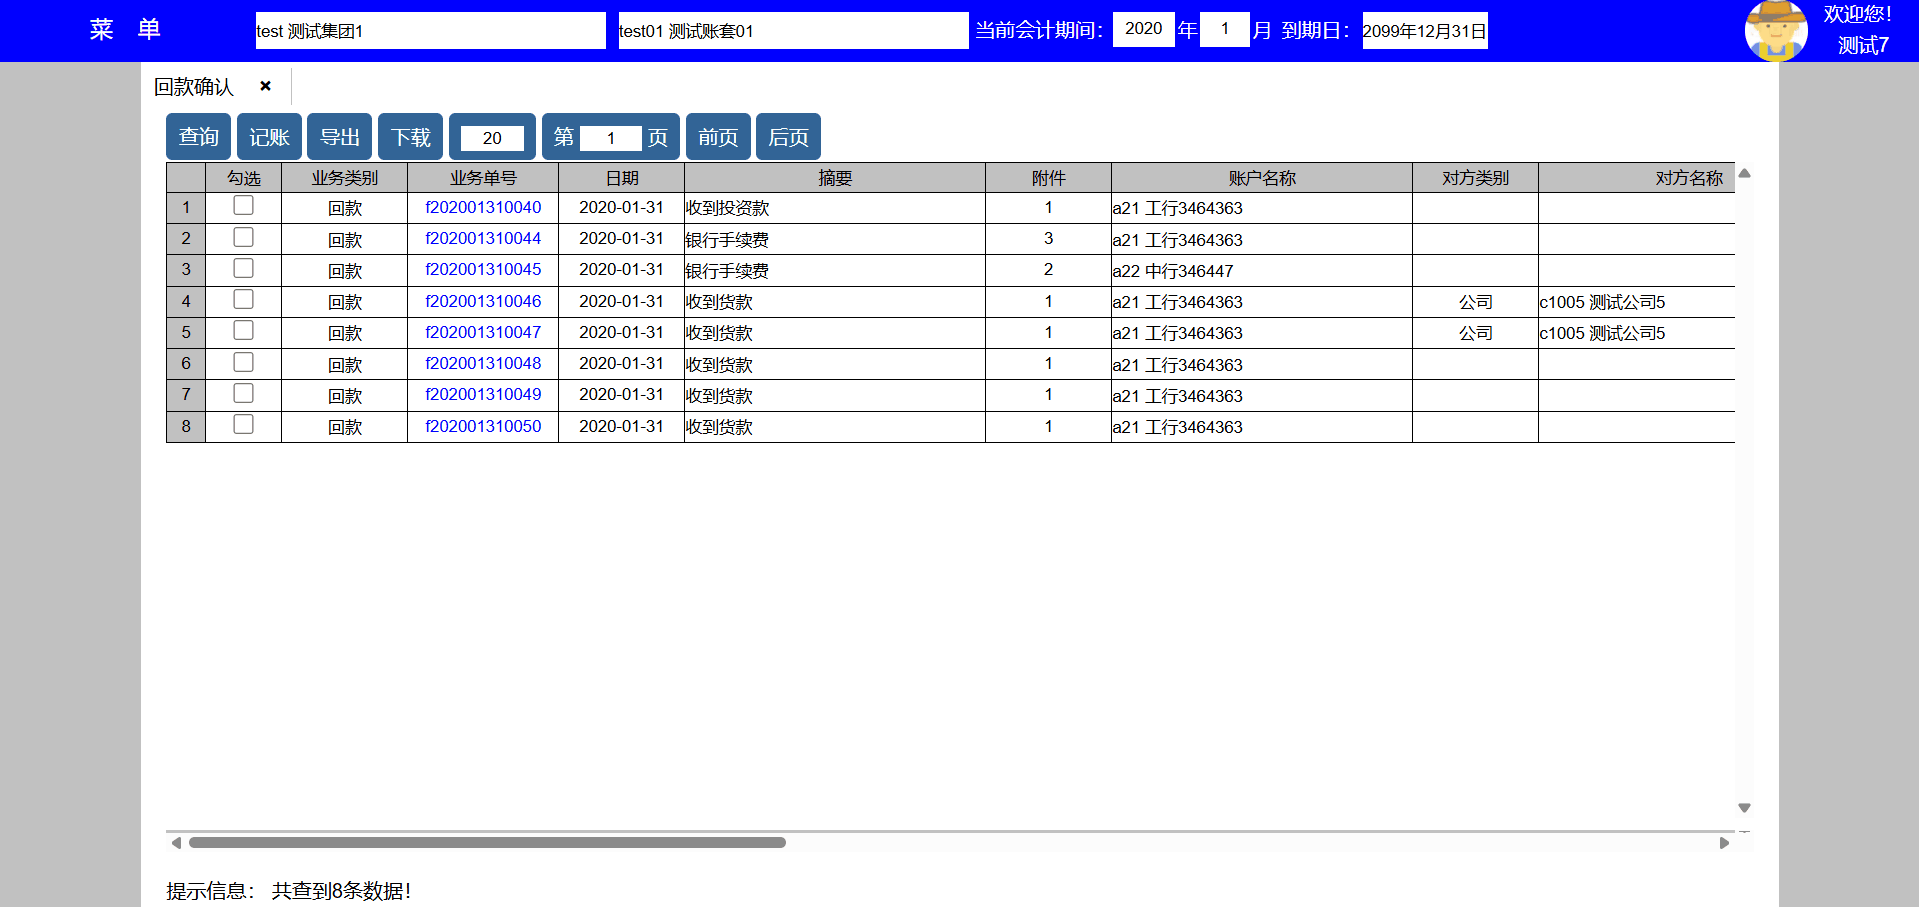Click the horizontal scrollbar right arrow

1724,843
